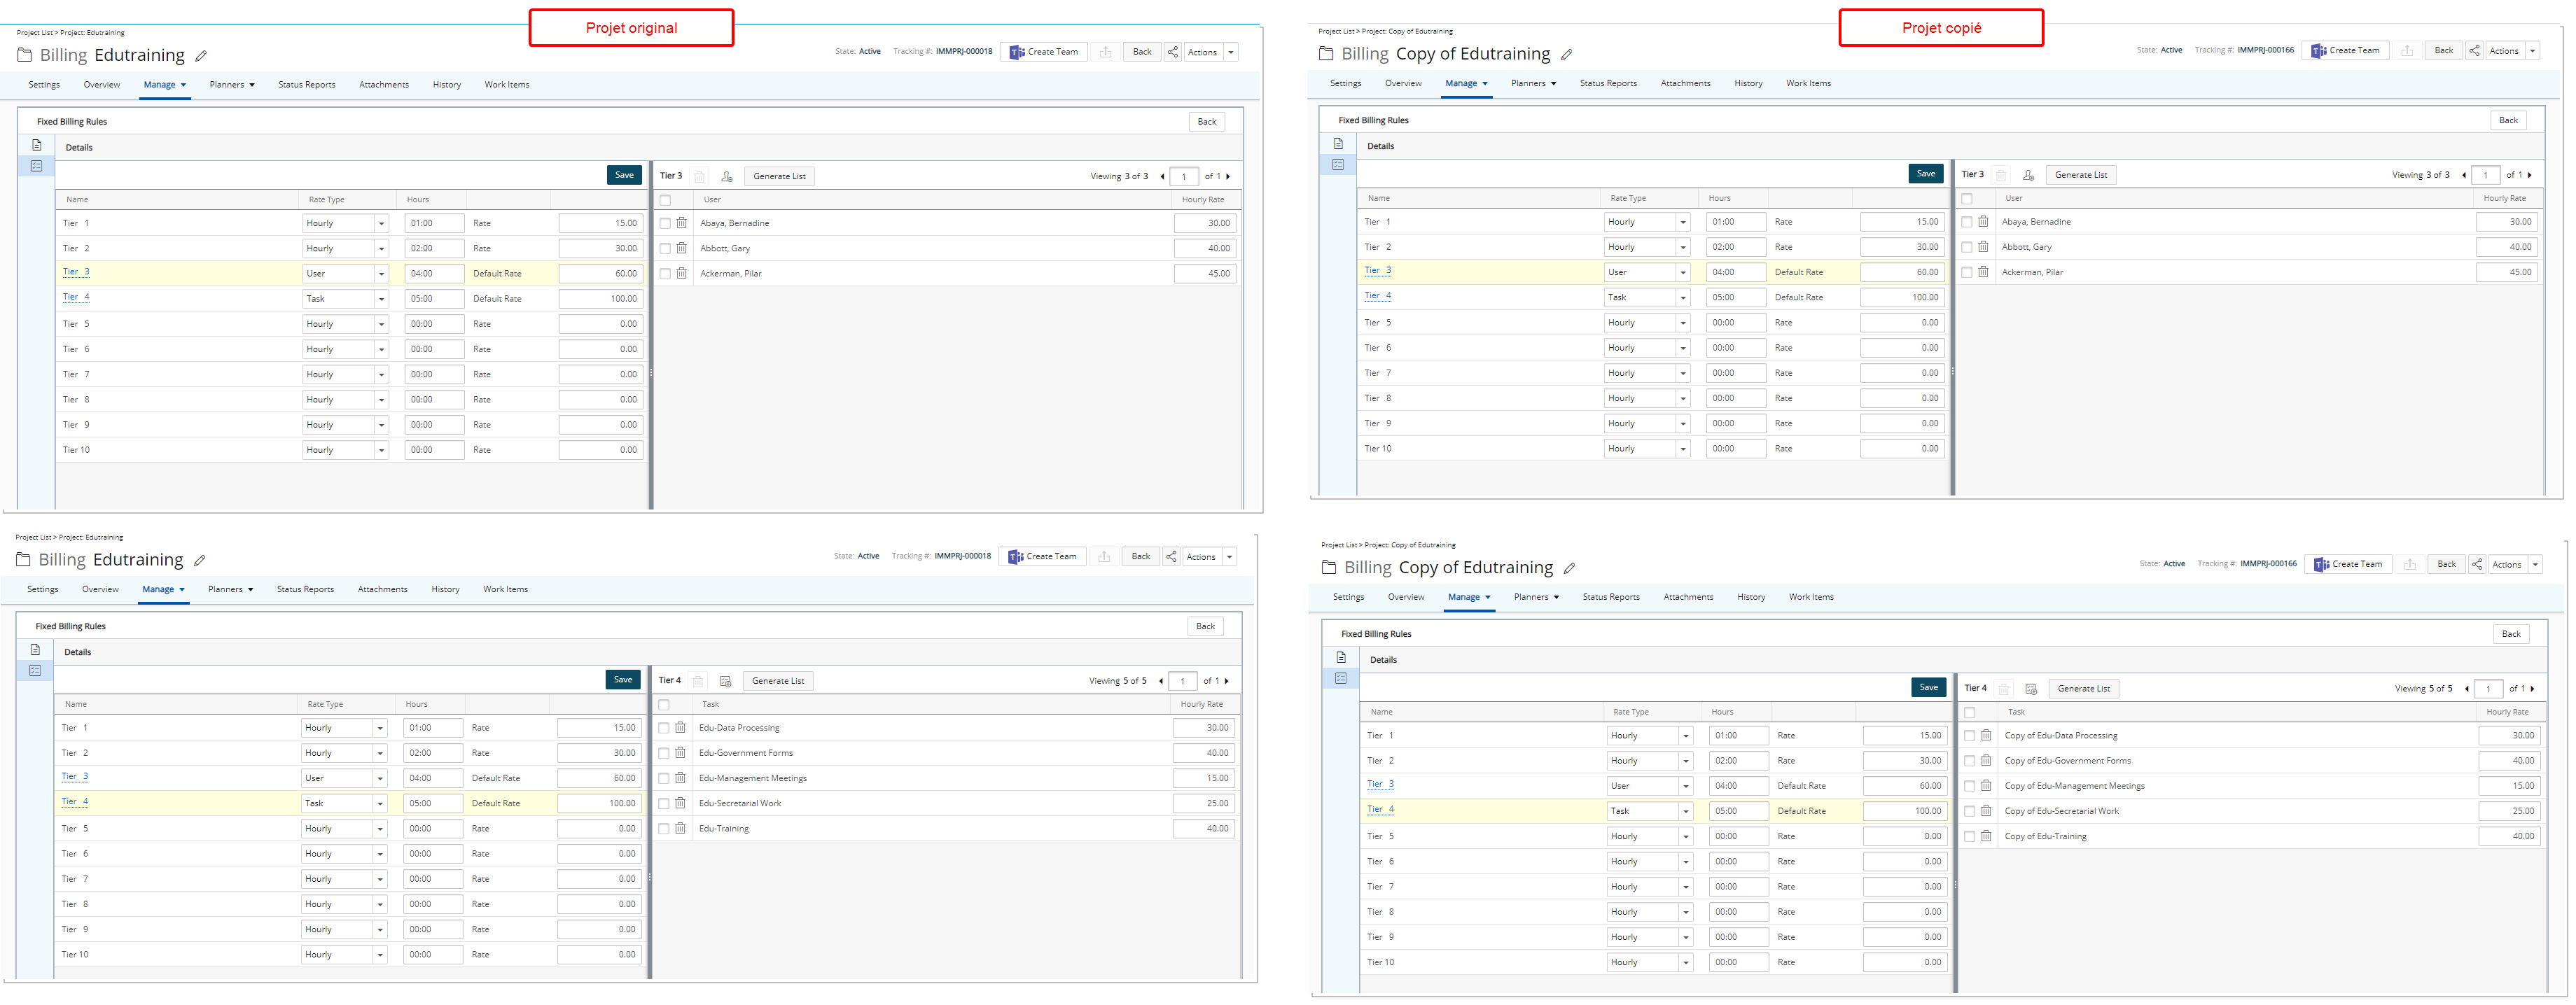Open Status Reports tab in Copy of Edutraining Tier 3 view
The width and height of the screenshot is (2576, 1005).
click(1608, 83)
